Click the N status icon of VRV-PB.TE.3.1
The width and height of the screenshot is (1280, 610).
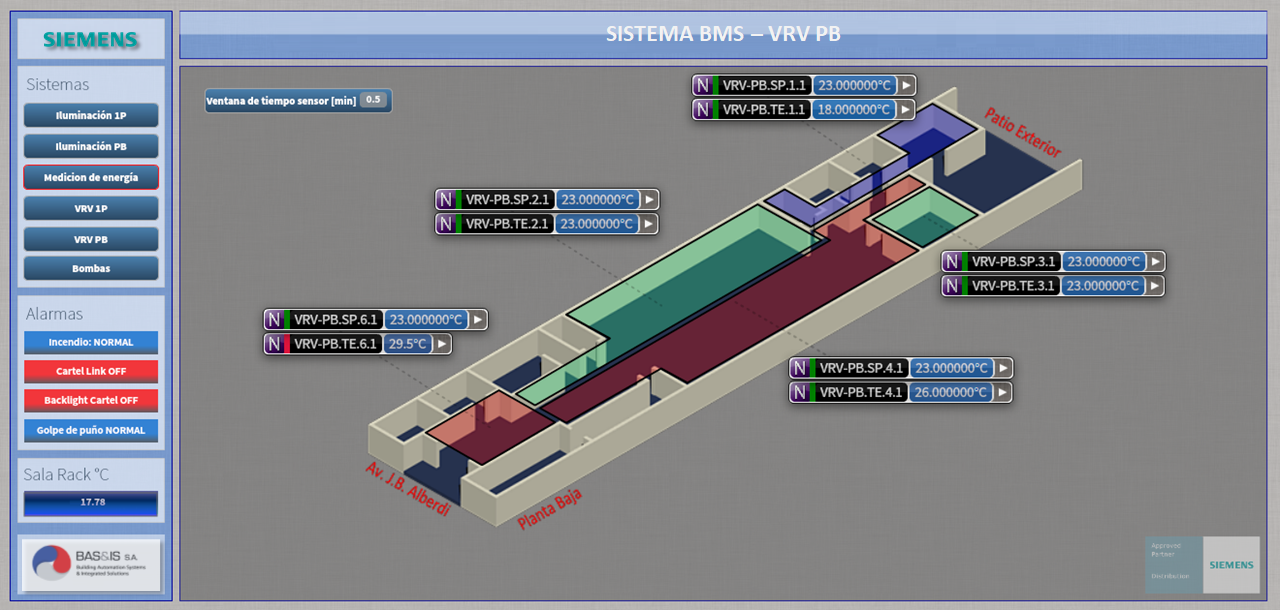pos(952,285)
